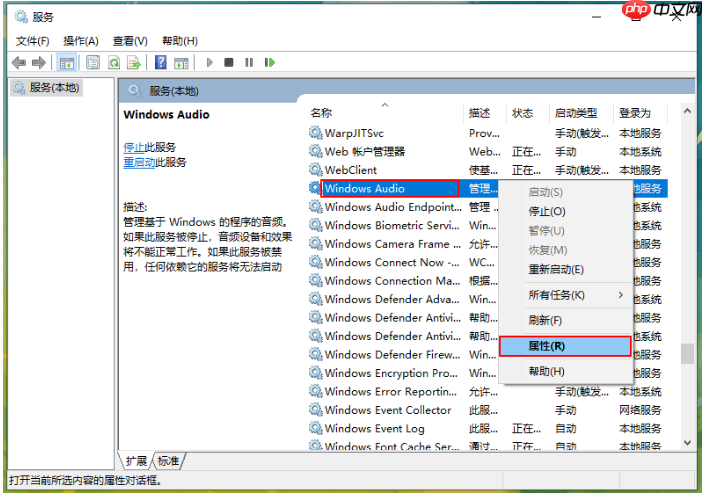The width and height of the screenshot is (703, 494).
Task: Sort by the 描述 column header
Action: [x=485, y=113]
